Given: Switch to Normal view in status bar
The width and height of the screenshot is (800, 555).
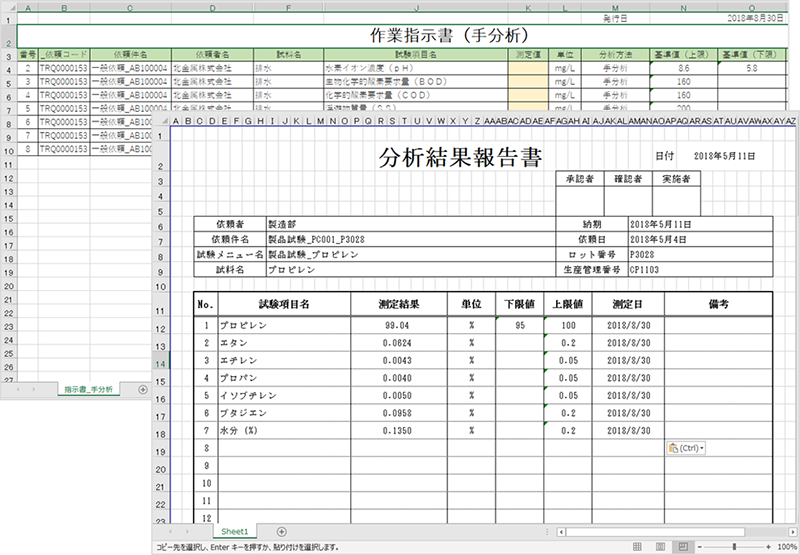Looking at the screenshot, I should (x=637, y=547).
